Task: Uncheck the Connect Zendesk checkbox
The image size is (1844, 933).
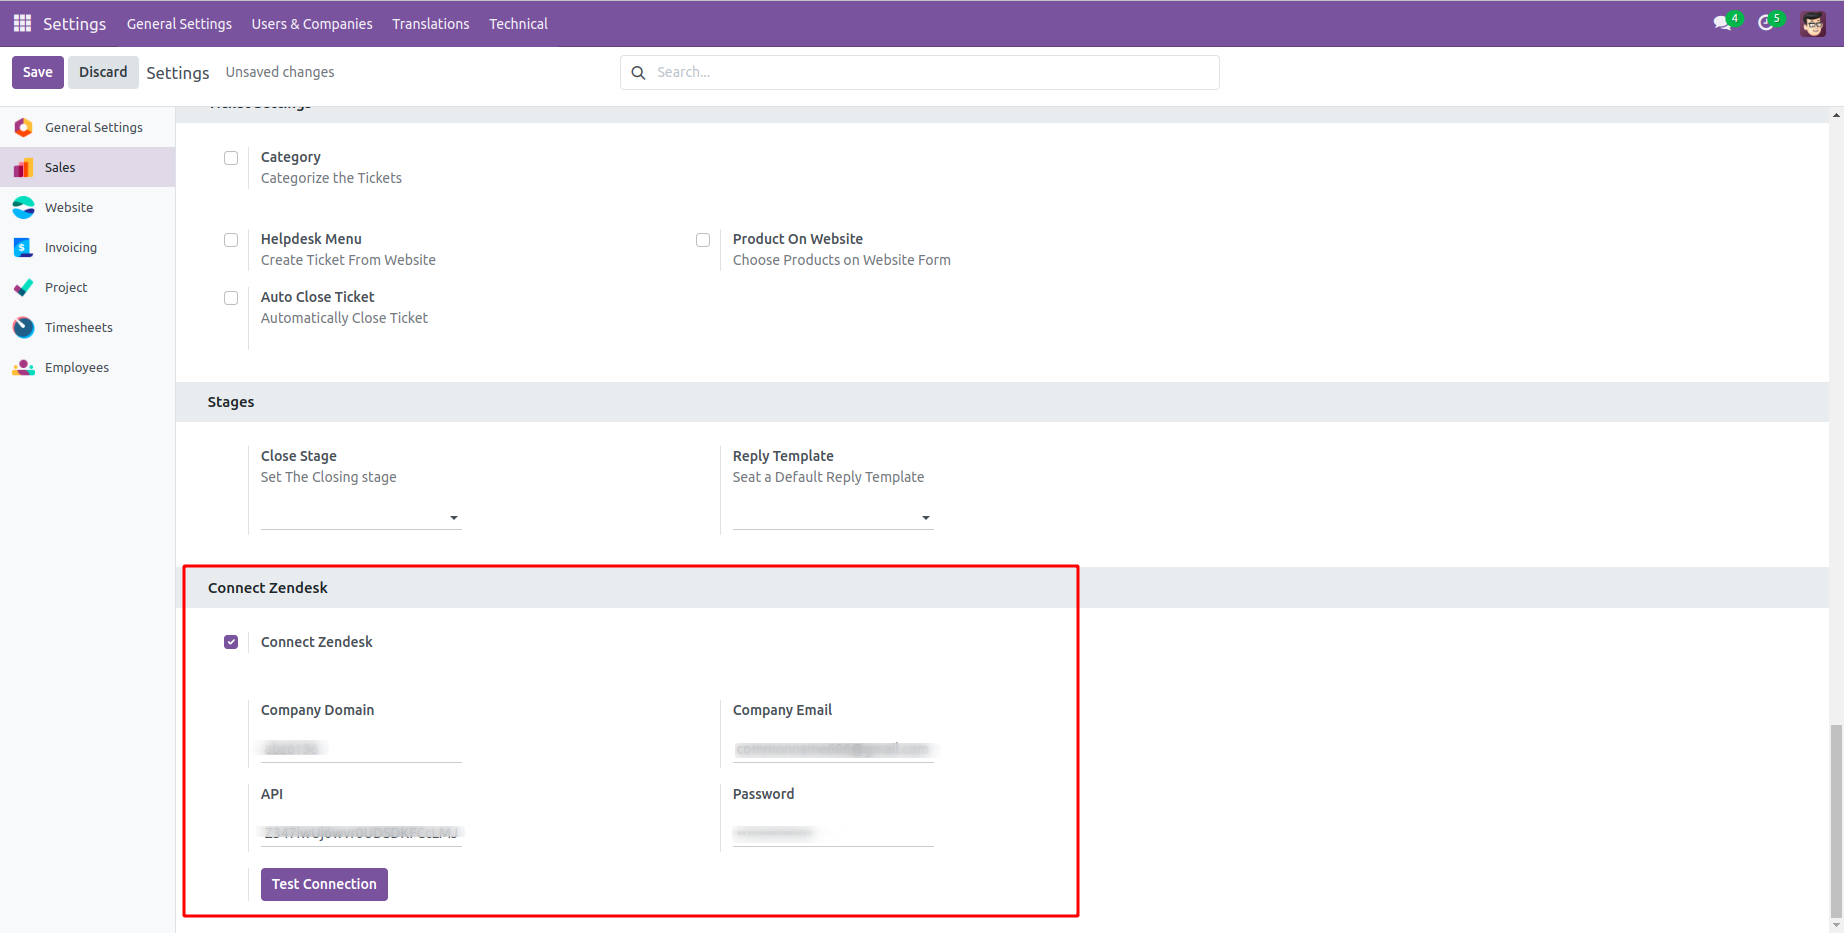Action: point(231,642)
